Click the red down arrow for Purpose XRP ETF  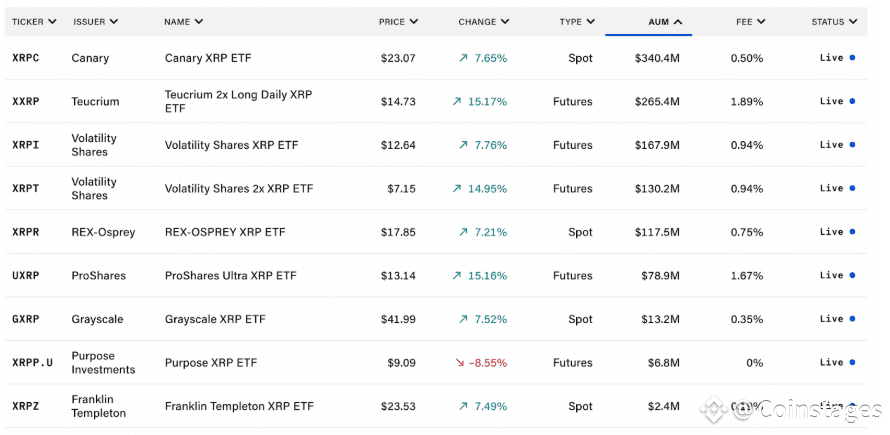point(459,363)
